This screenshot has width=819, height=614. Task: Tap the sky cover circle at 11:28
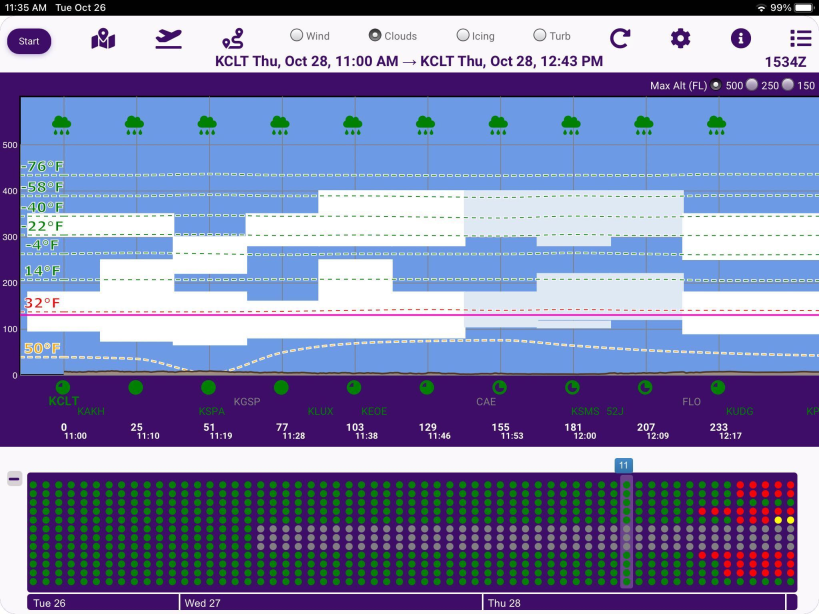[x=281, y=387]
